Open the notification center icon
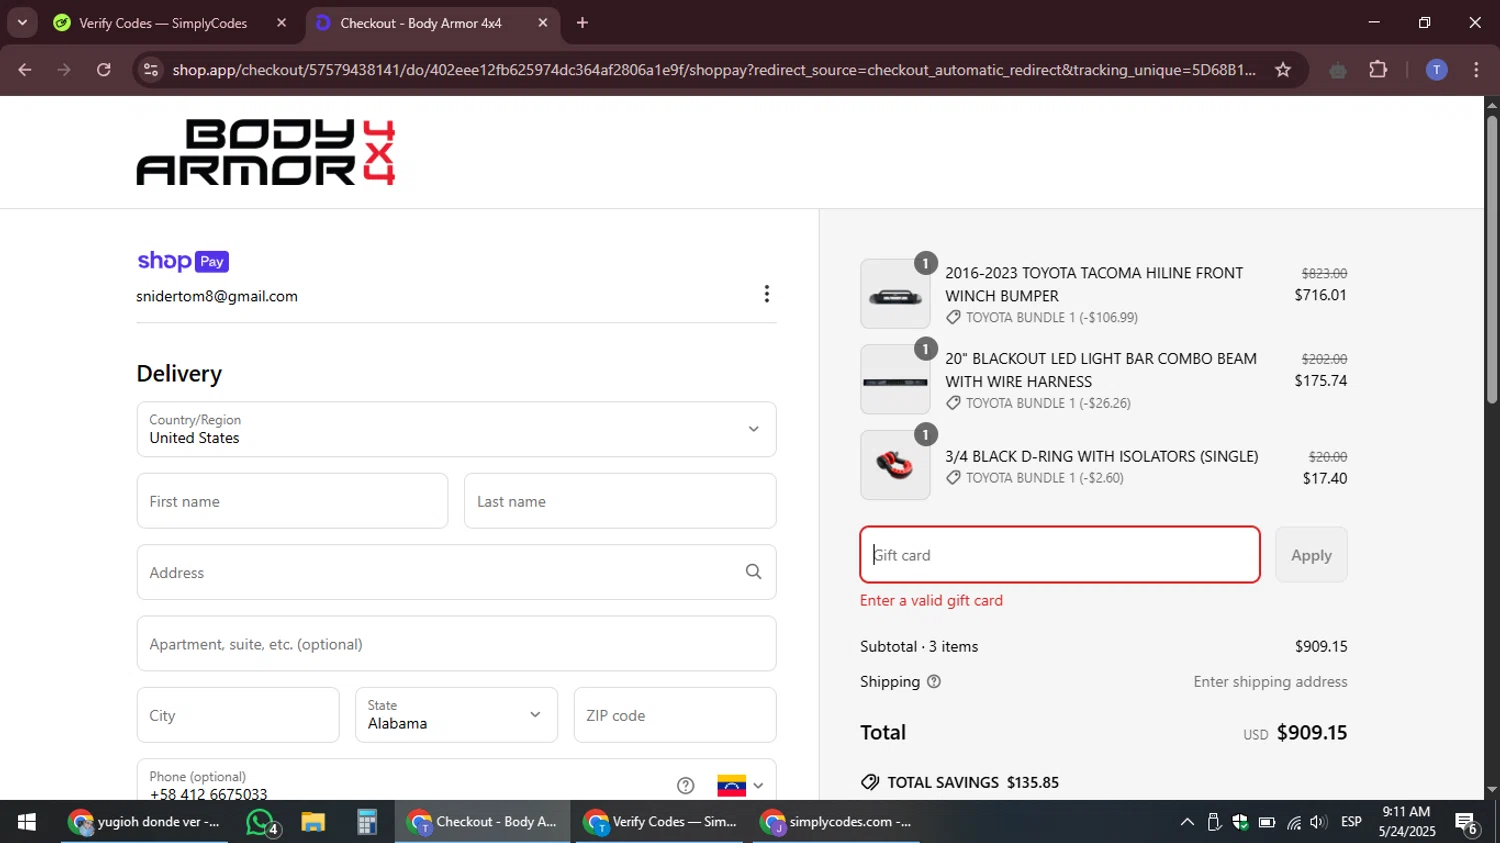Screen dimensions: 1500x843 click(1467, 822)
